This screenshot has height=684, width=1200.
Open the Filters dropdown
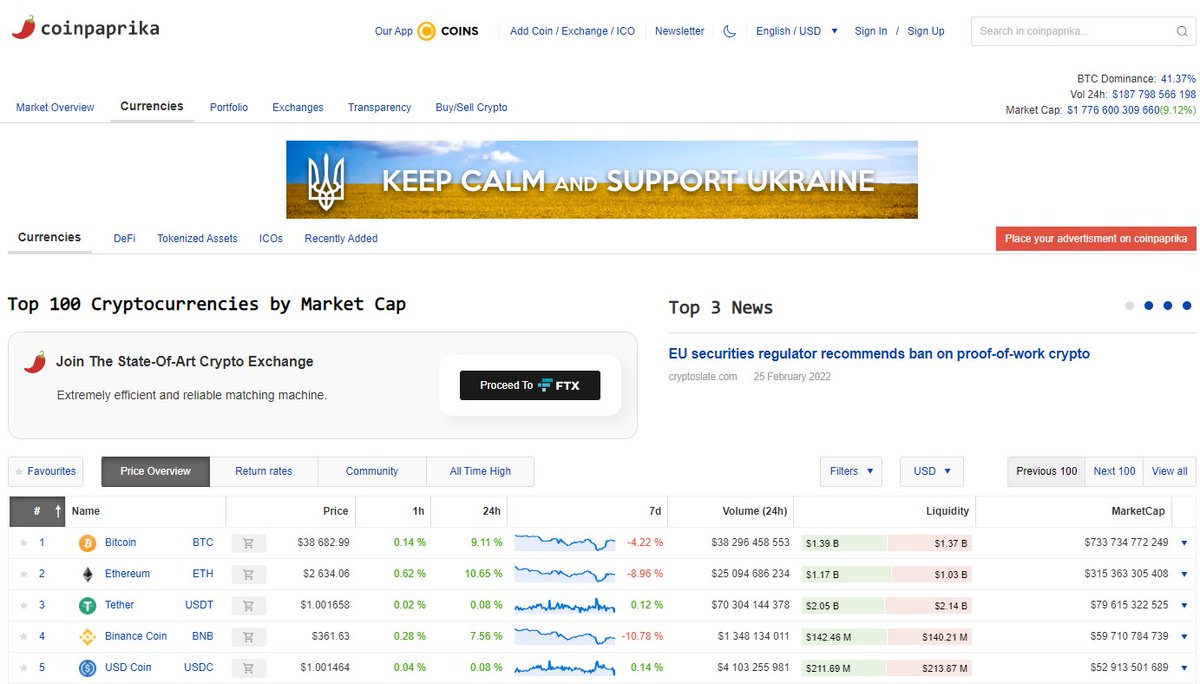[x=851, y=471]
